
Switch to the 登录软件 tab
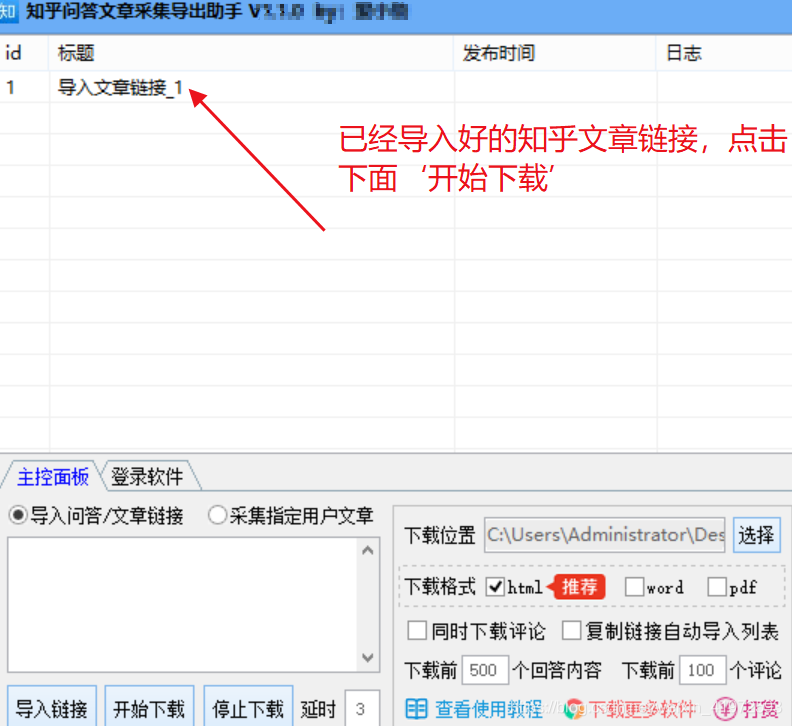pos(147,476)
